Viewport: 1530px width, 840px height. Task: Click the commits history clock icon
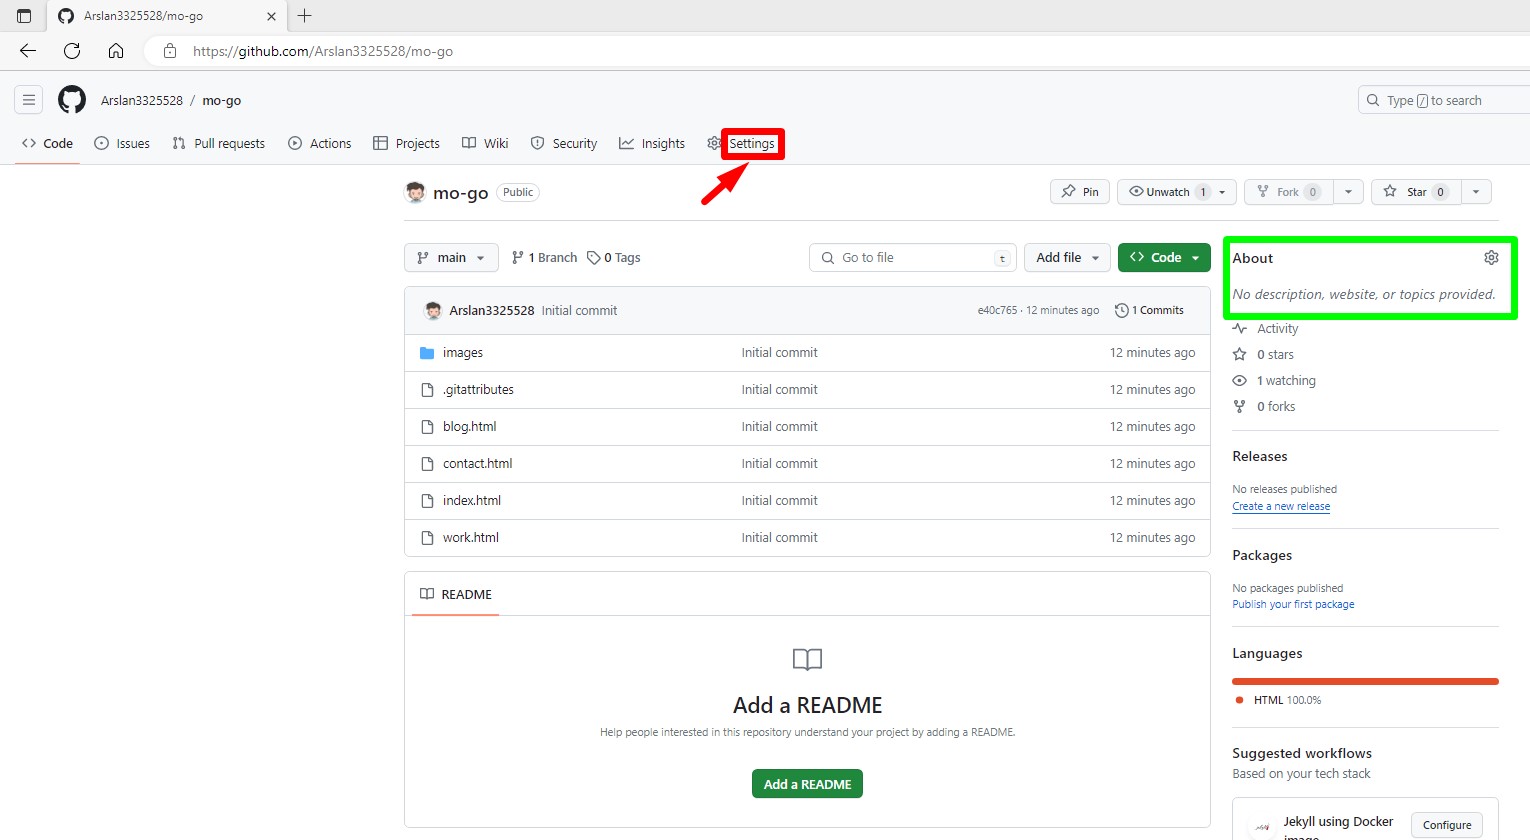[1122, 311]
